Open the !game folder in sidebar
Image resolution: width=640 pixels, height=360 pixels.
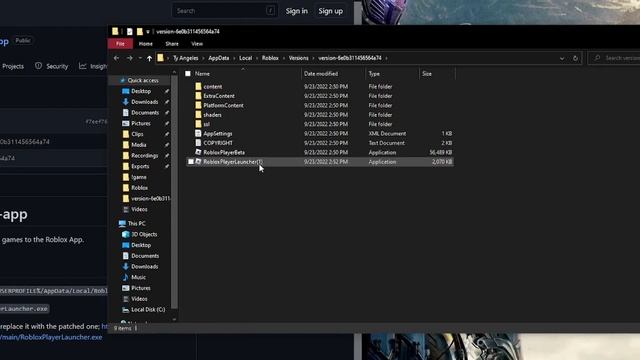[139, 177]
